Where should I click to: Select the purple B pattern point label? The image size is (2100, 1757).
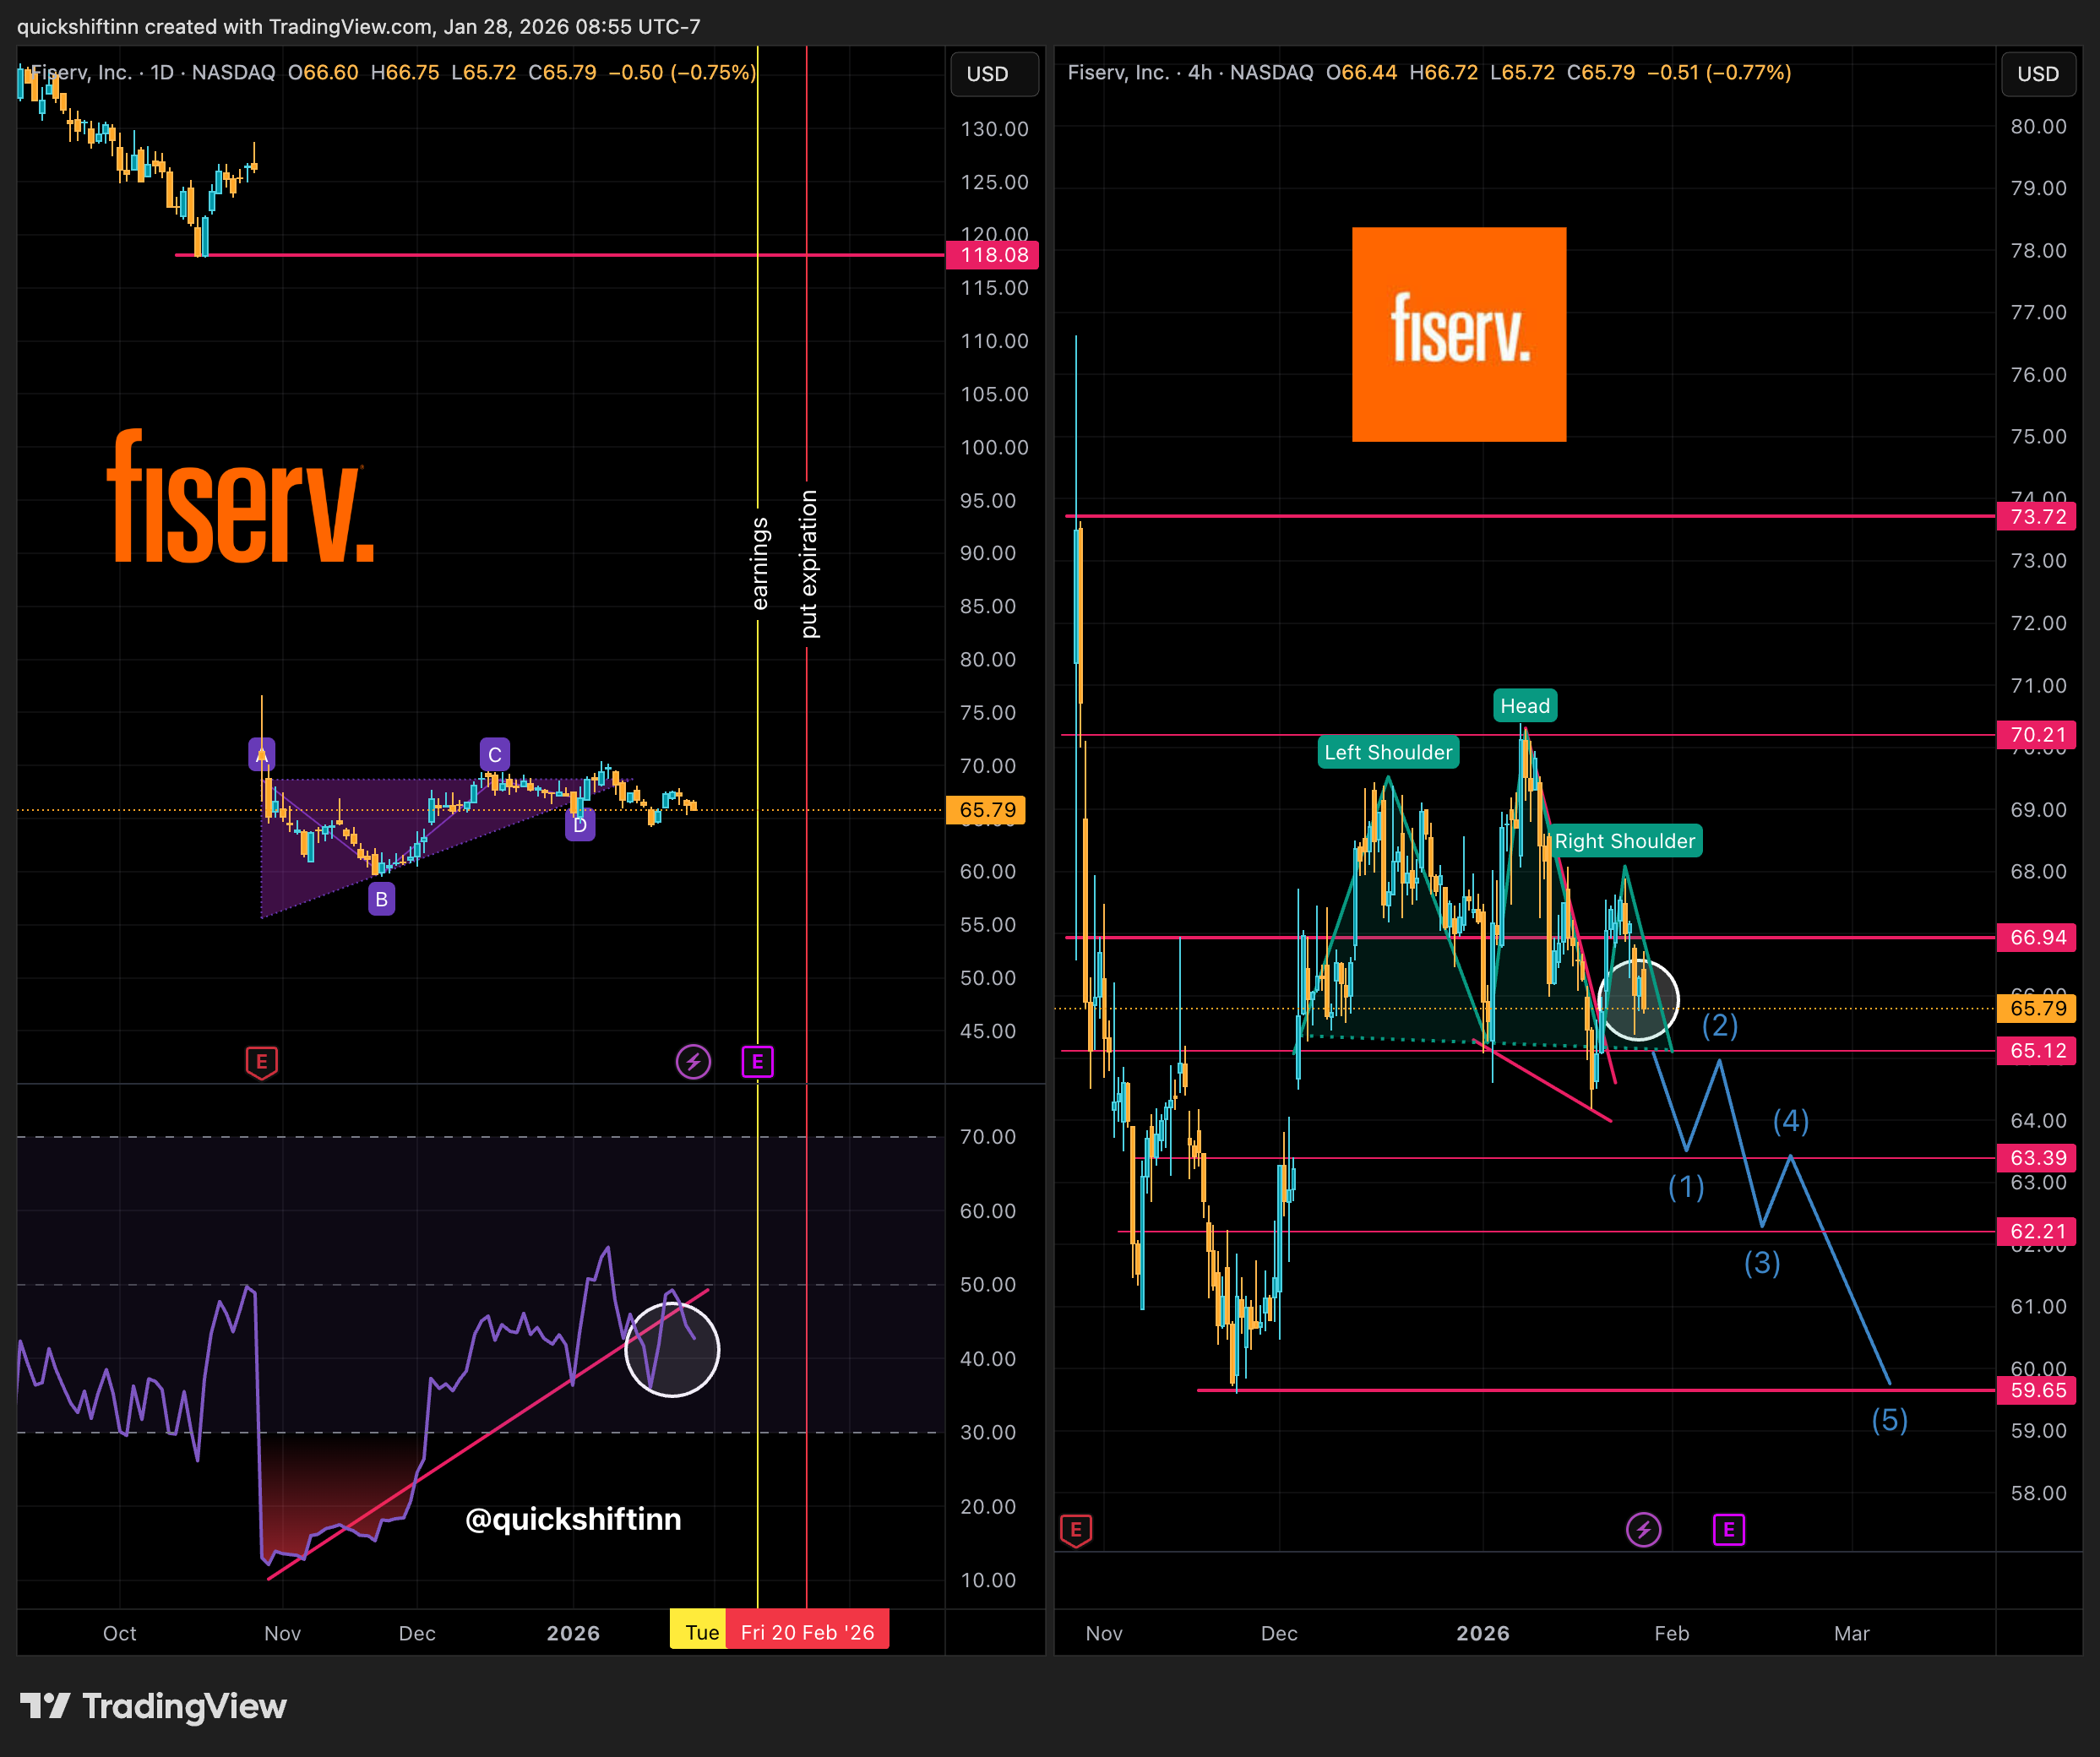[x=381, y=899]
